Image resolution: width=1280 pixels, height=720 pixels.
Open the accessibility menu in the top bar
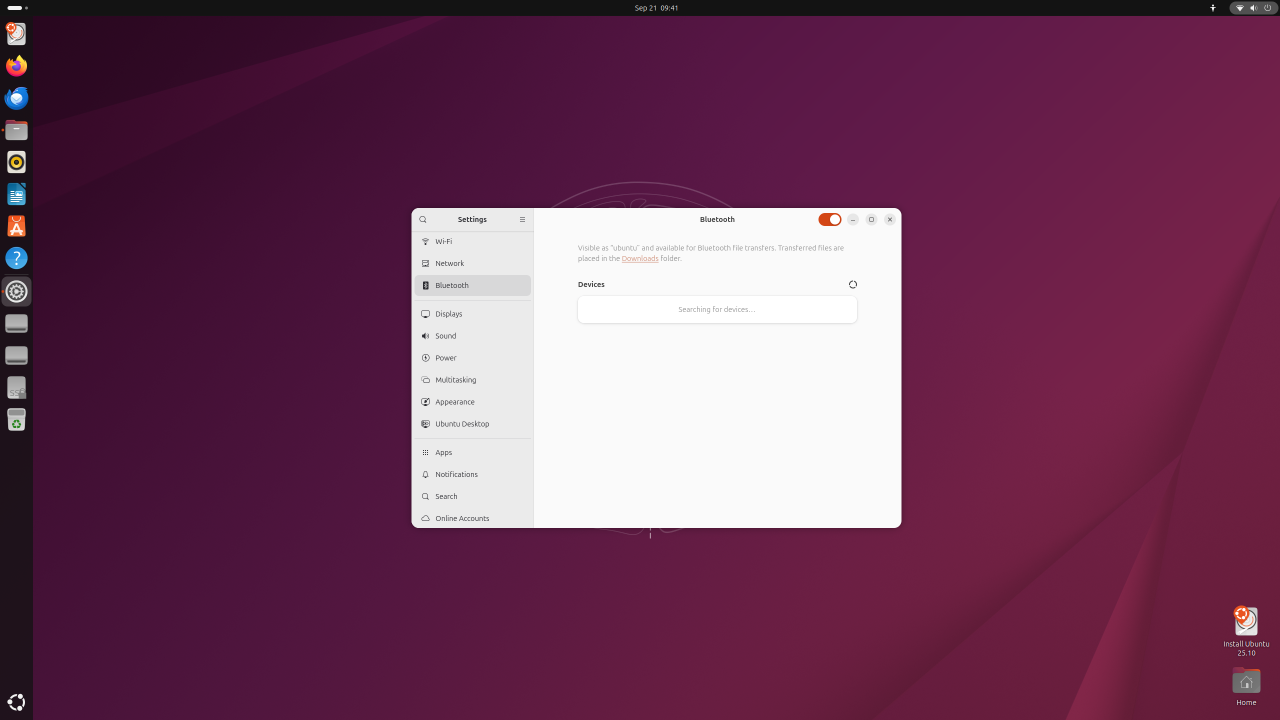point(1213,7)
